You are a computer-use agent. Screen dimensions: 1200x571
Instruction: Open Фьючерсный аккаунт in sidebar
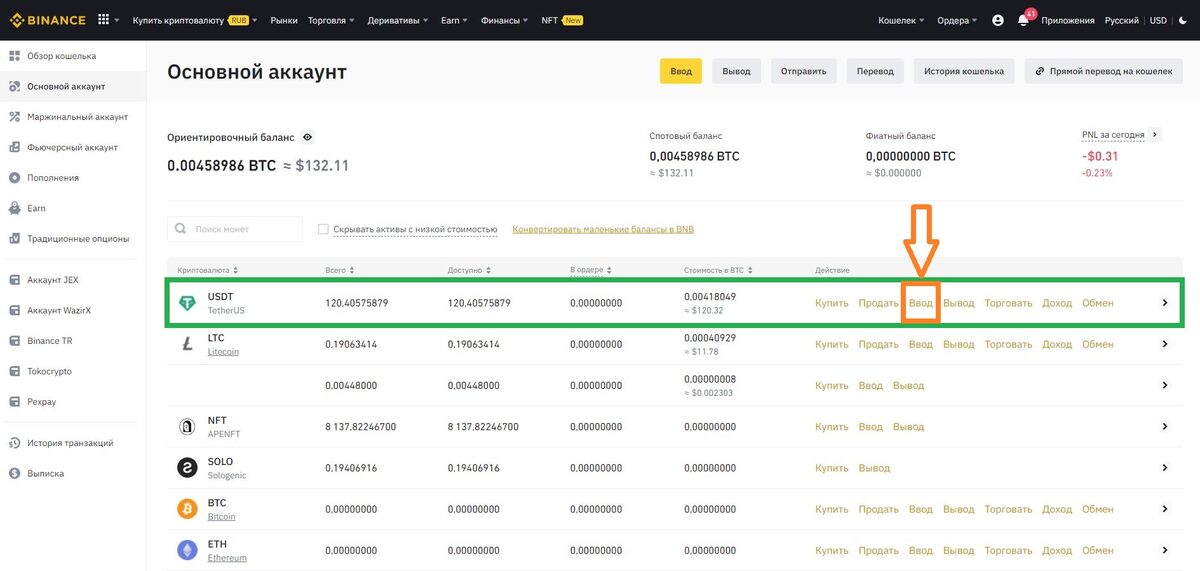73,147
